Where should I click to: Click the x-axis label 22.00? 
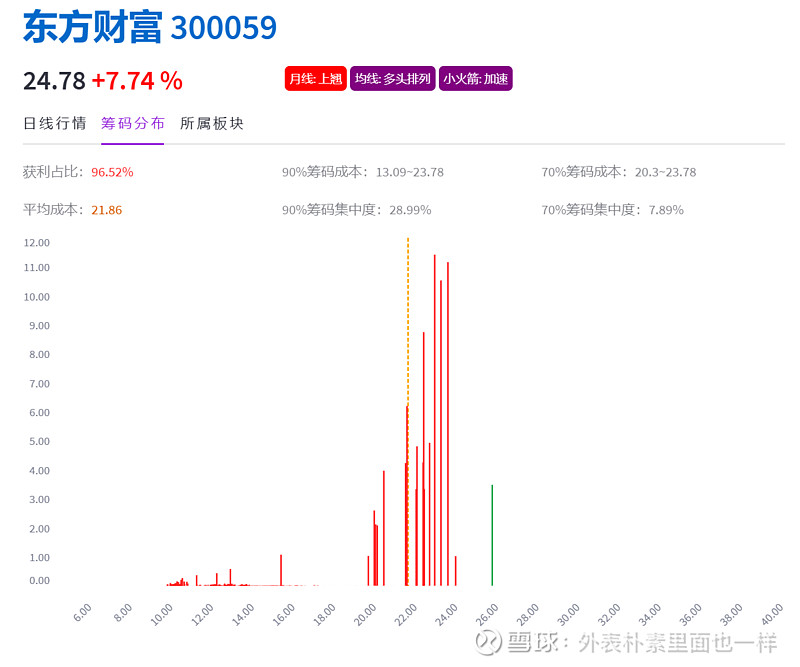[x=405, y=614]
